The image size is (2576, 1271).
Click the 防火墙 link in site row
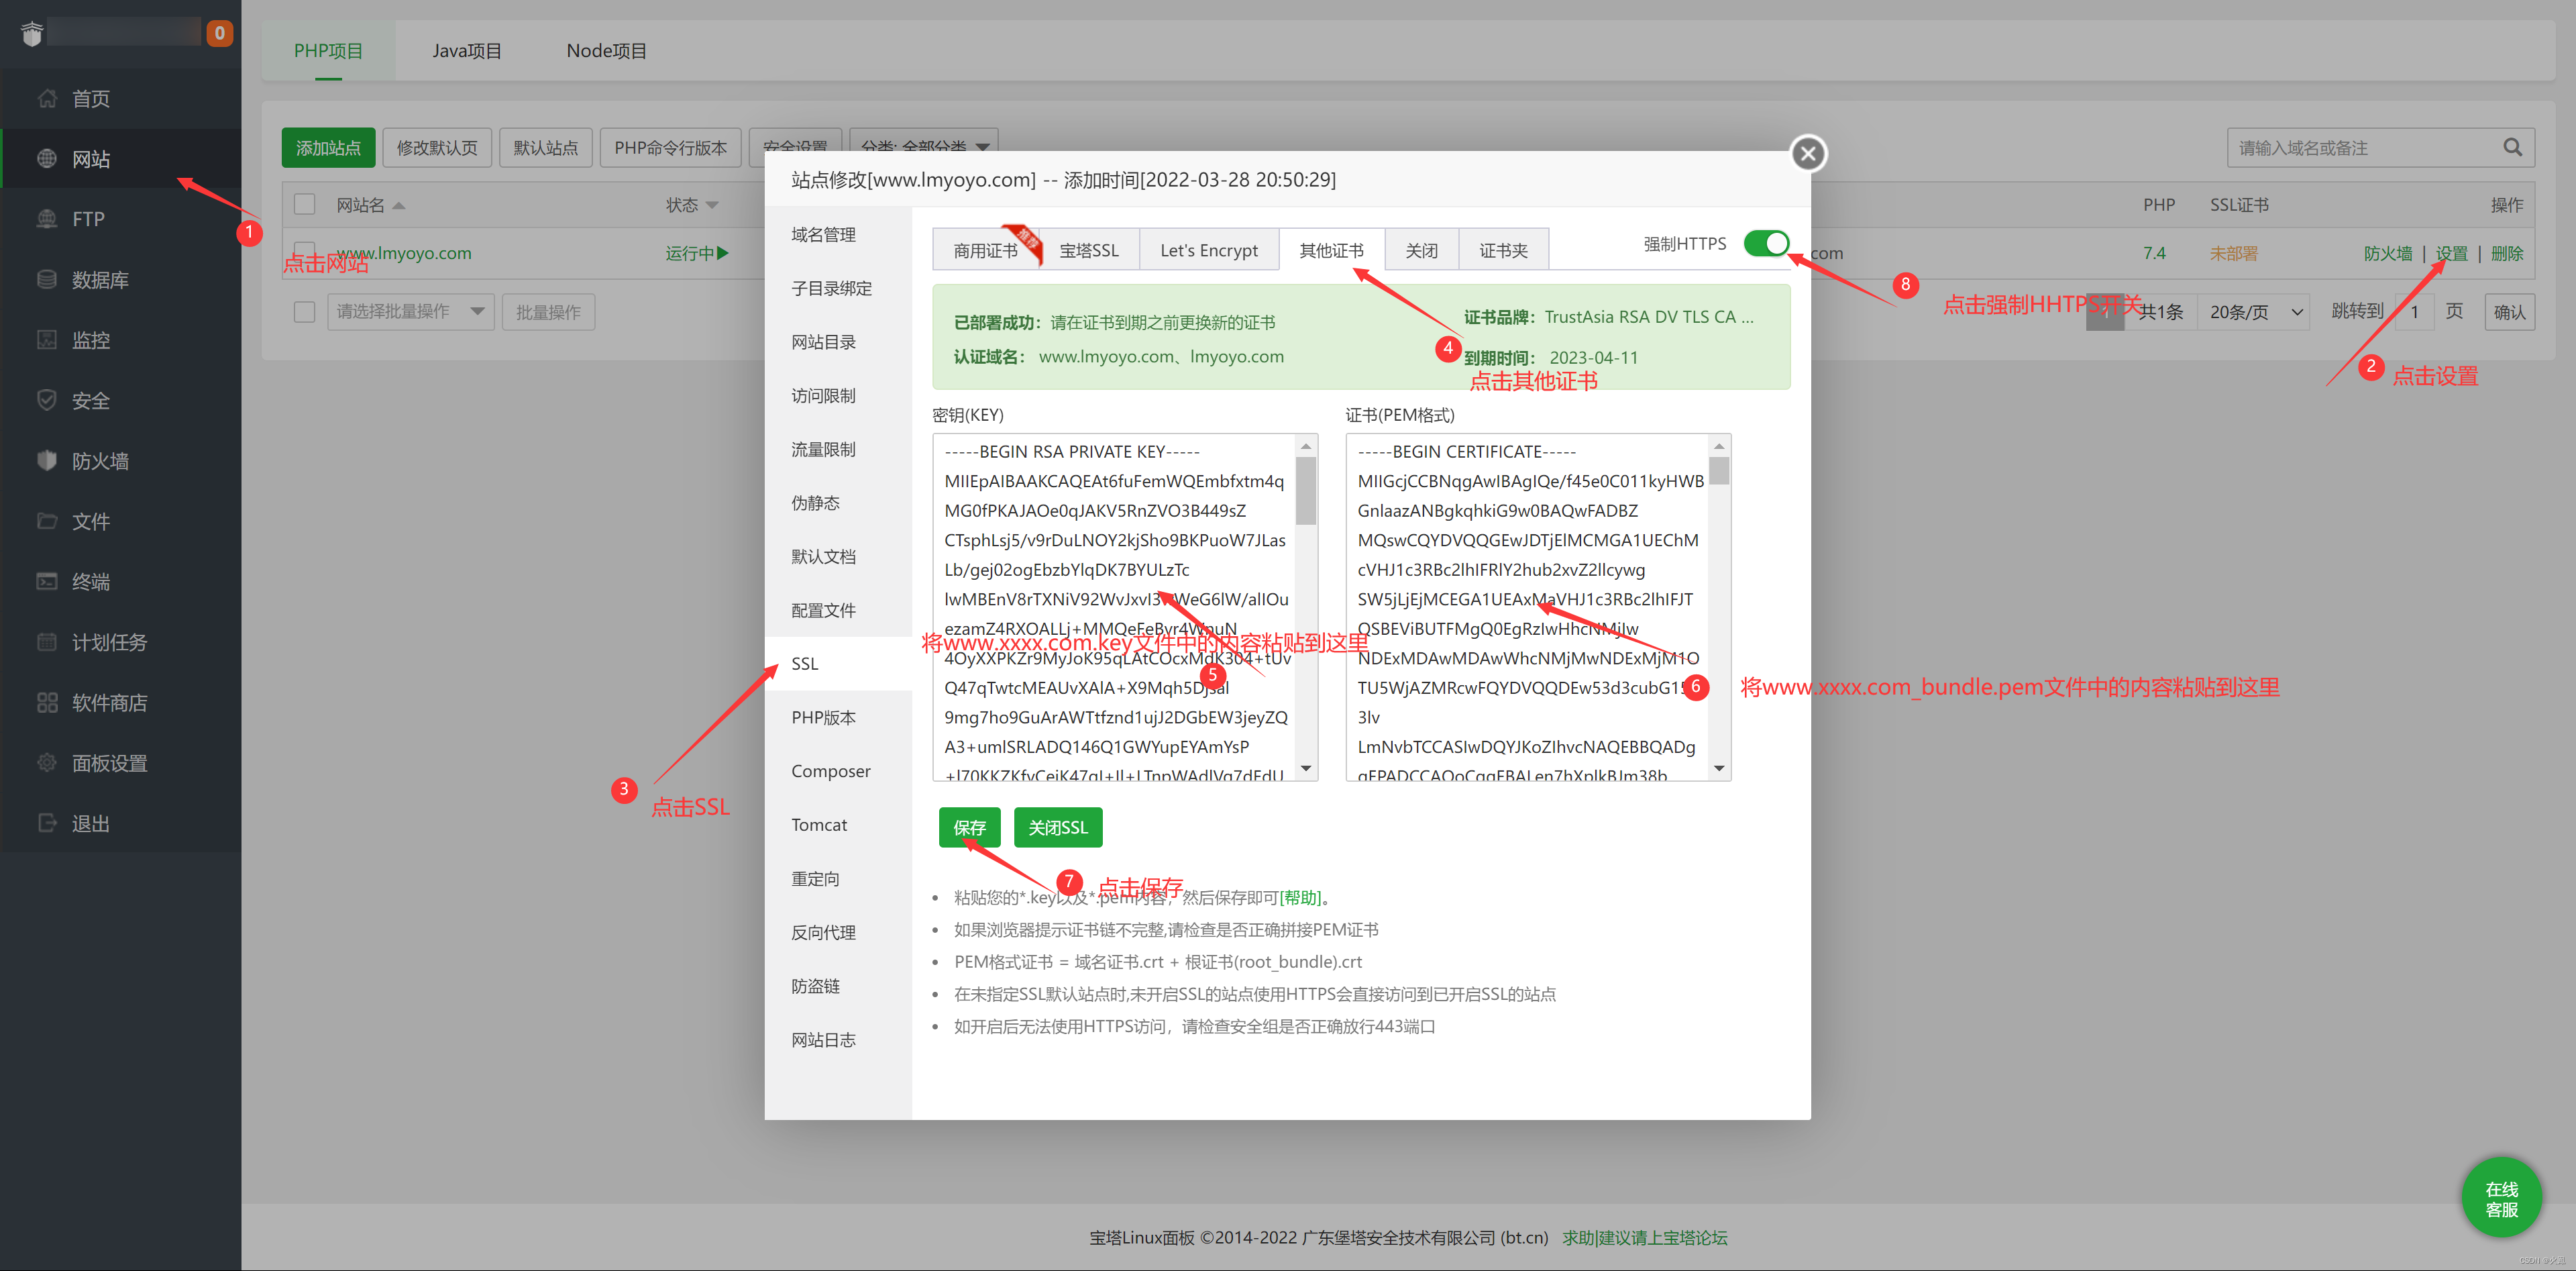pyautogui.click(x=2387, y=253)
